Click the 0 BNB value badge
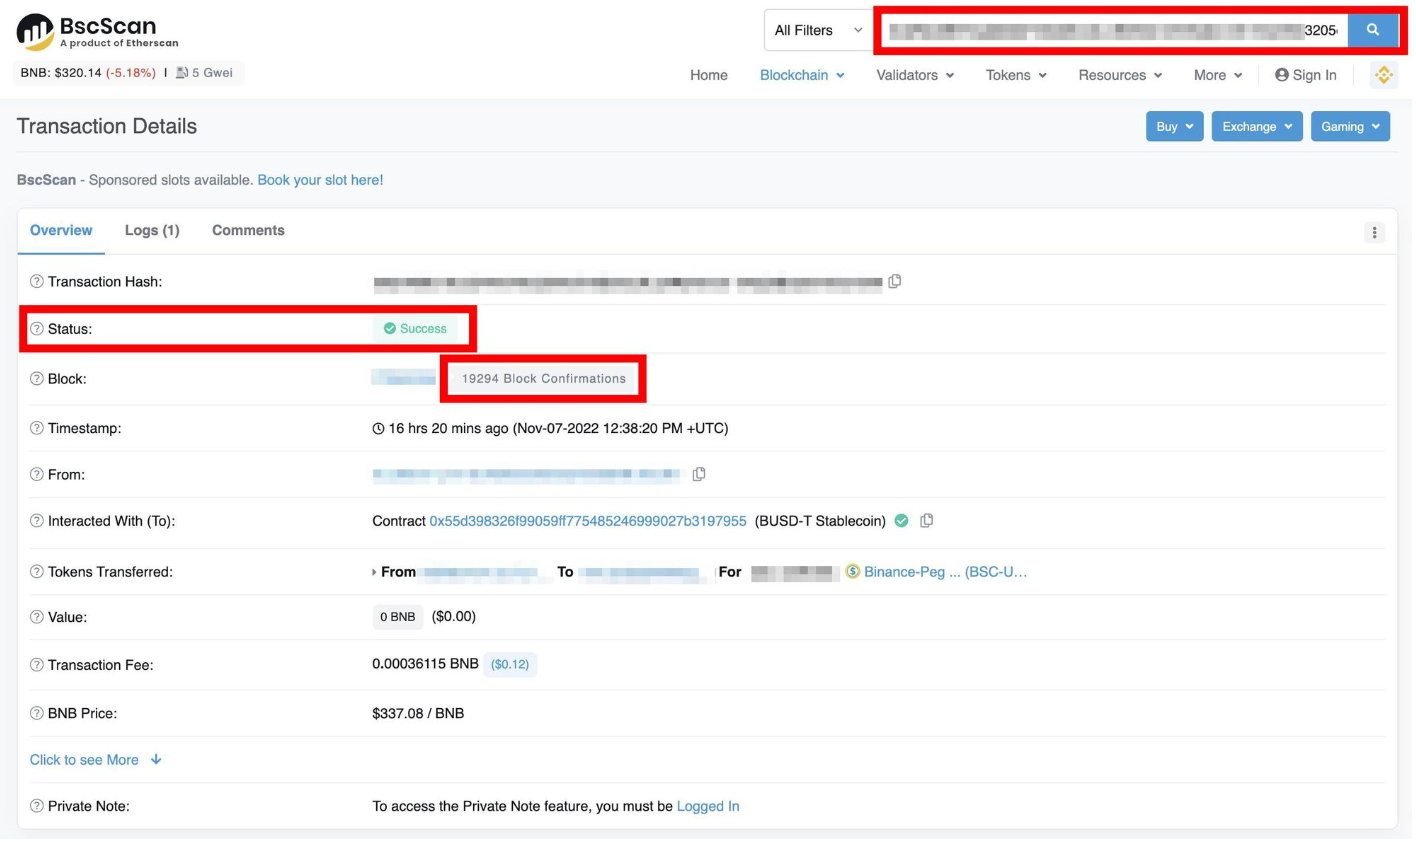The image size is (1416, 842). click(399, 618)
